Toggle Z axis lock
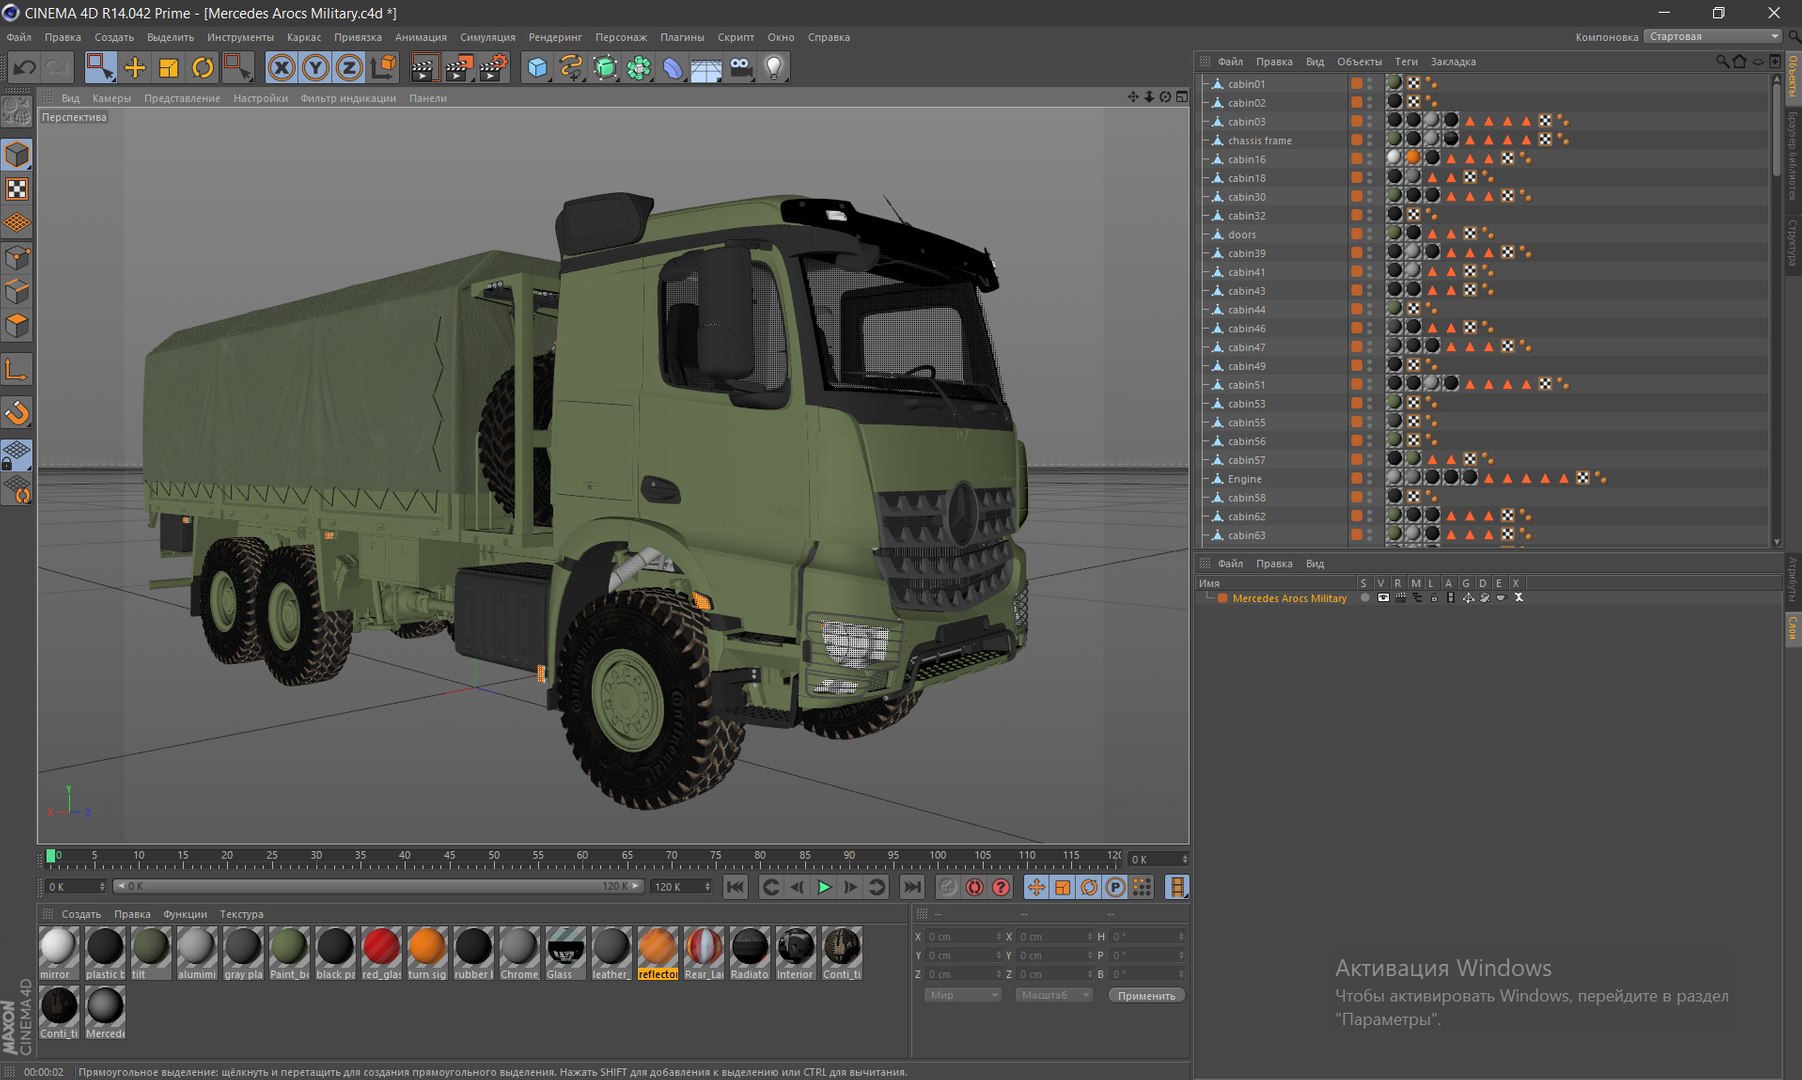Screen dimensions: 1802x1080 tap(349, 68)
